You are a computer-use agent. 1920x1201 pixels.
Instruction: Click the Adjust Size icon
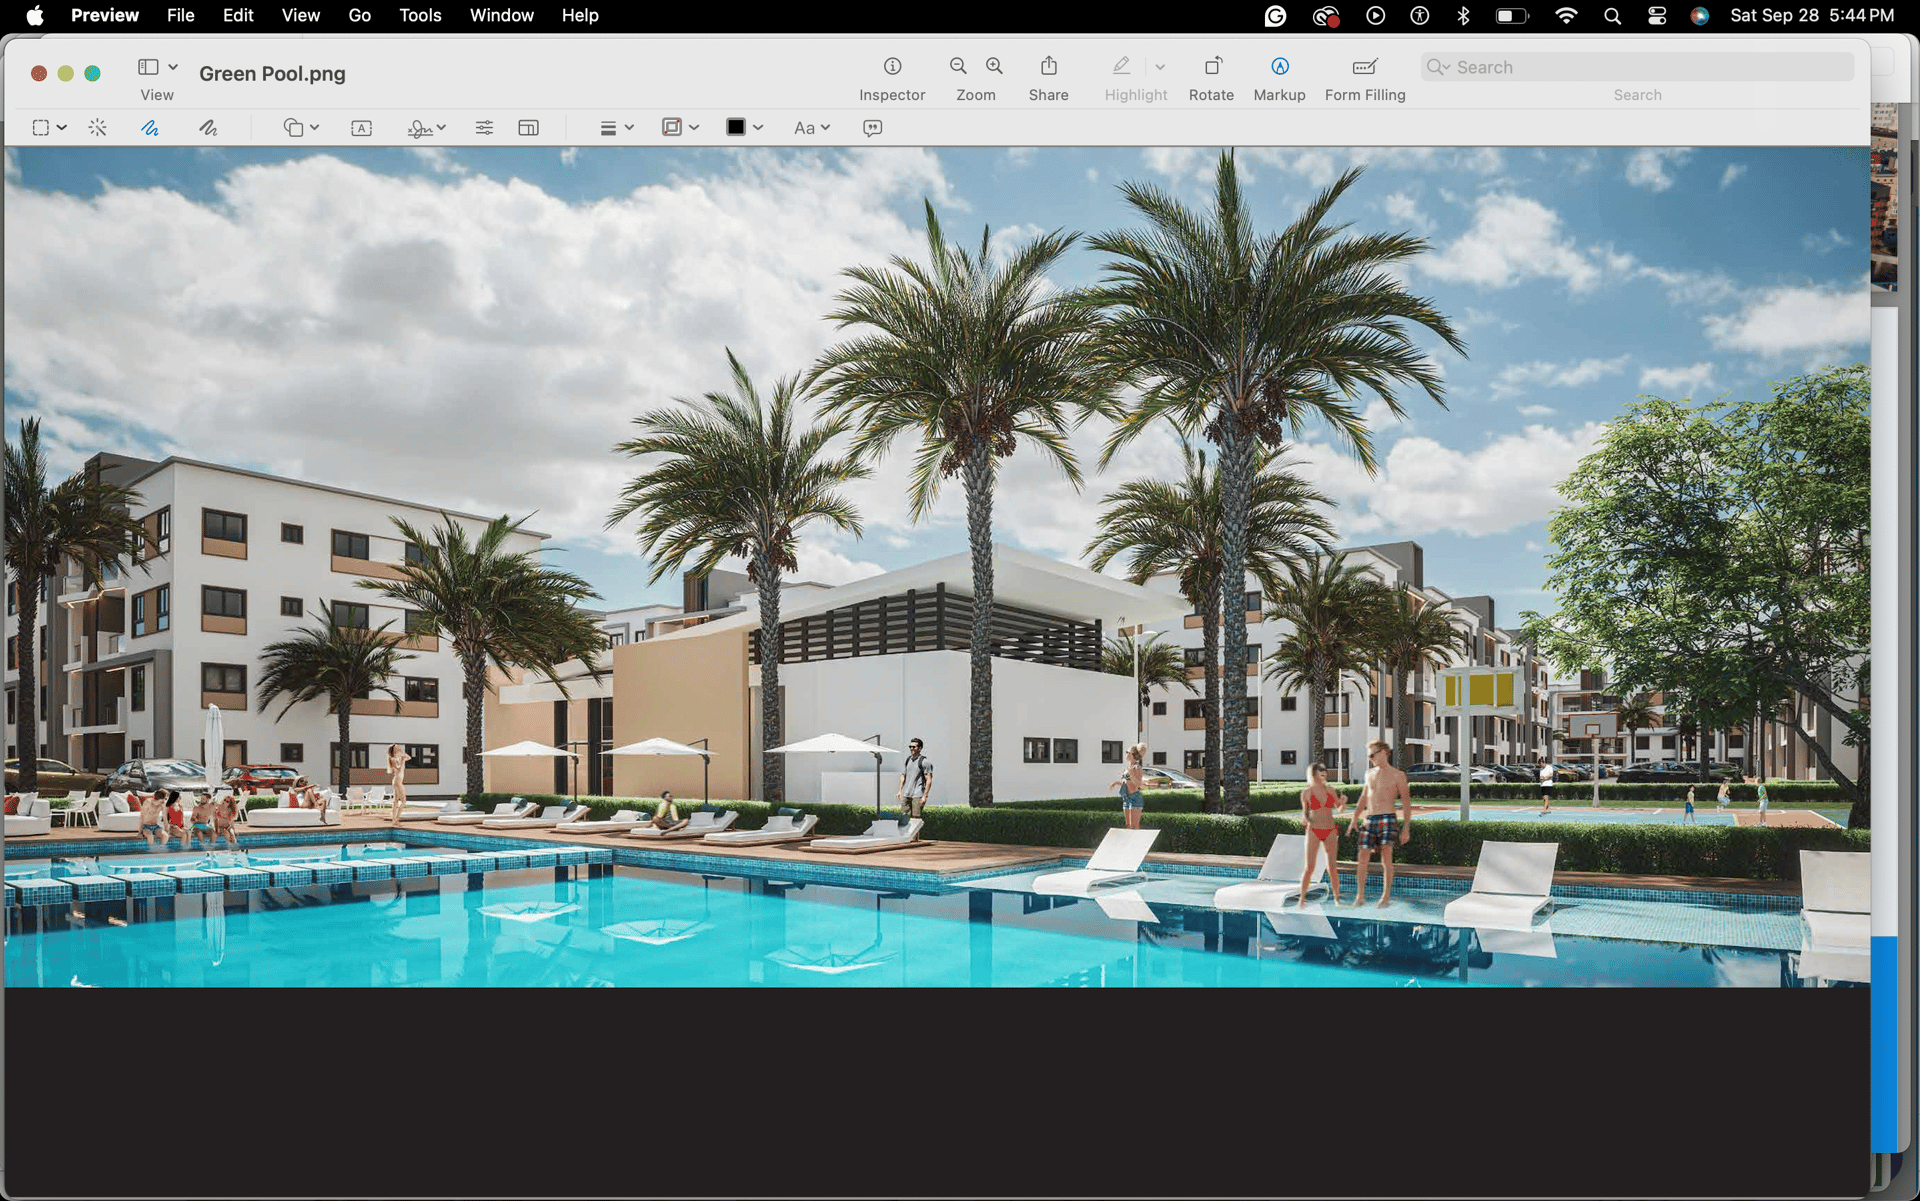click(528, 128)
